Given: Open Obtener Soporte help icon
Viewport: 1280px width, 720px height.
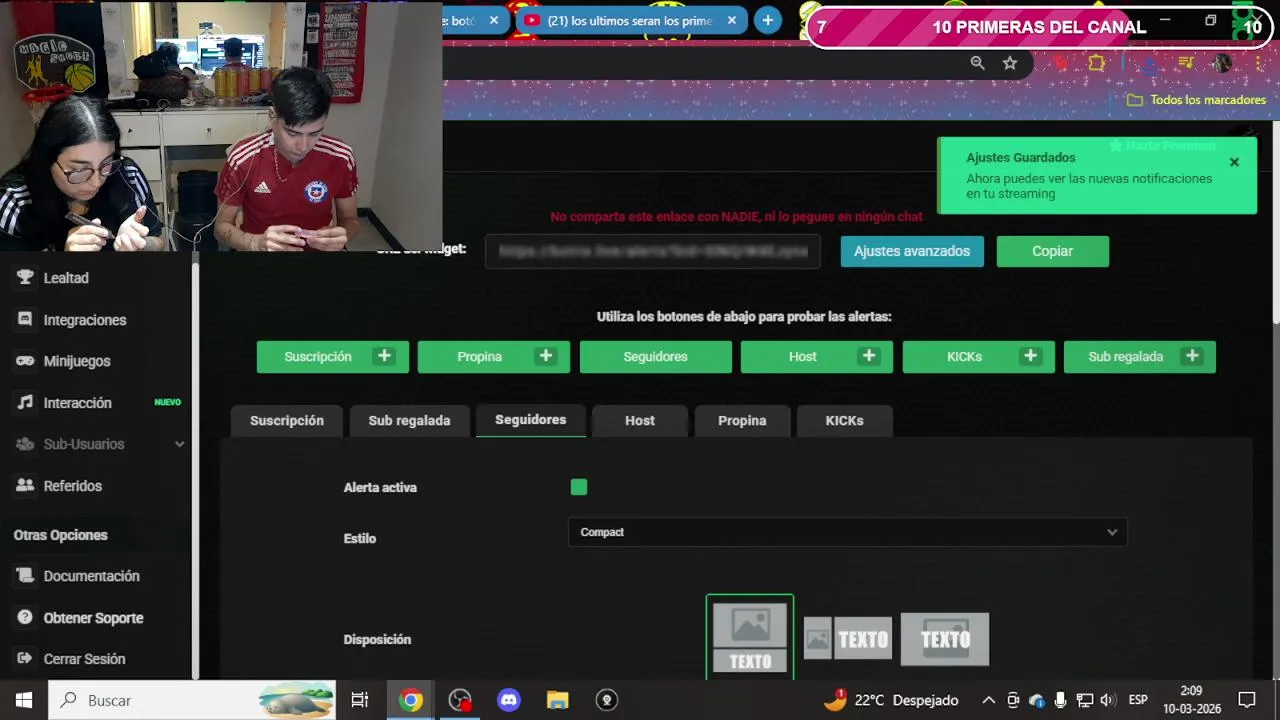Looking at the screenshot, I should tap(25, 618).
